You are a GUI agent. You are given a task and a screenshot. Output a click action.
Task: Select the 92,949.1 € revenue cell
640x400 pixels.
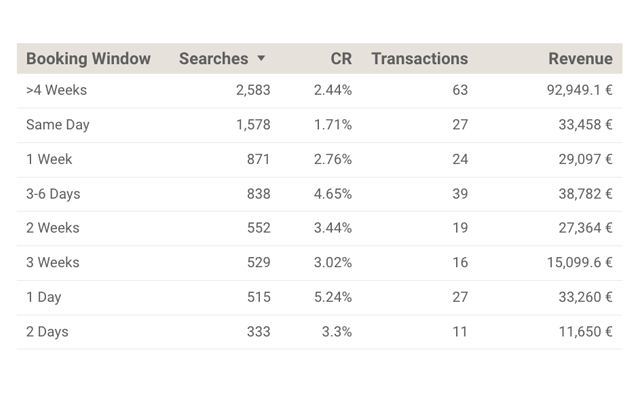point(573,90)
